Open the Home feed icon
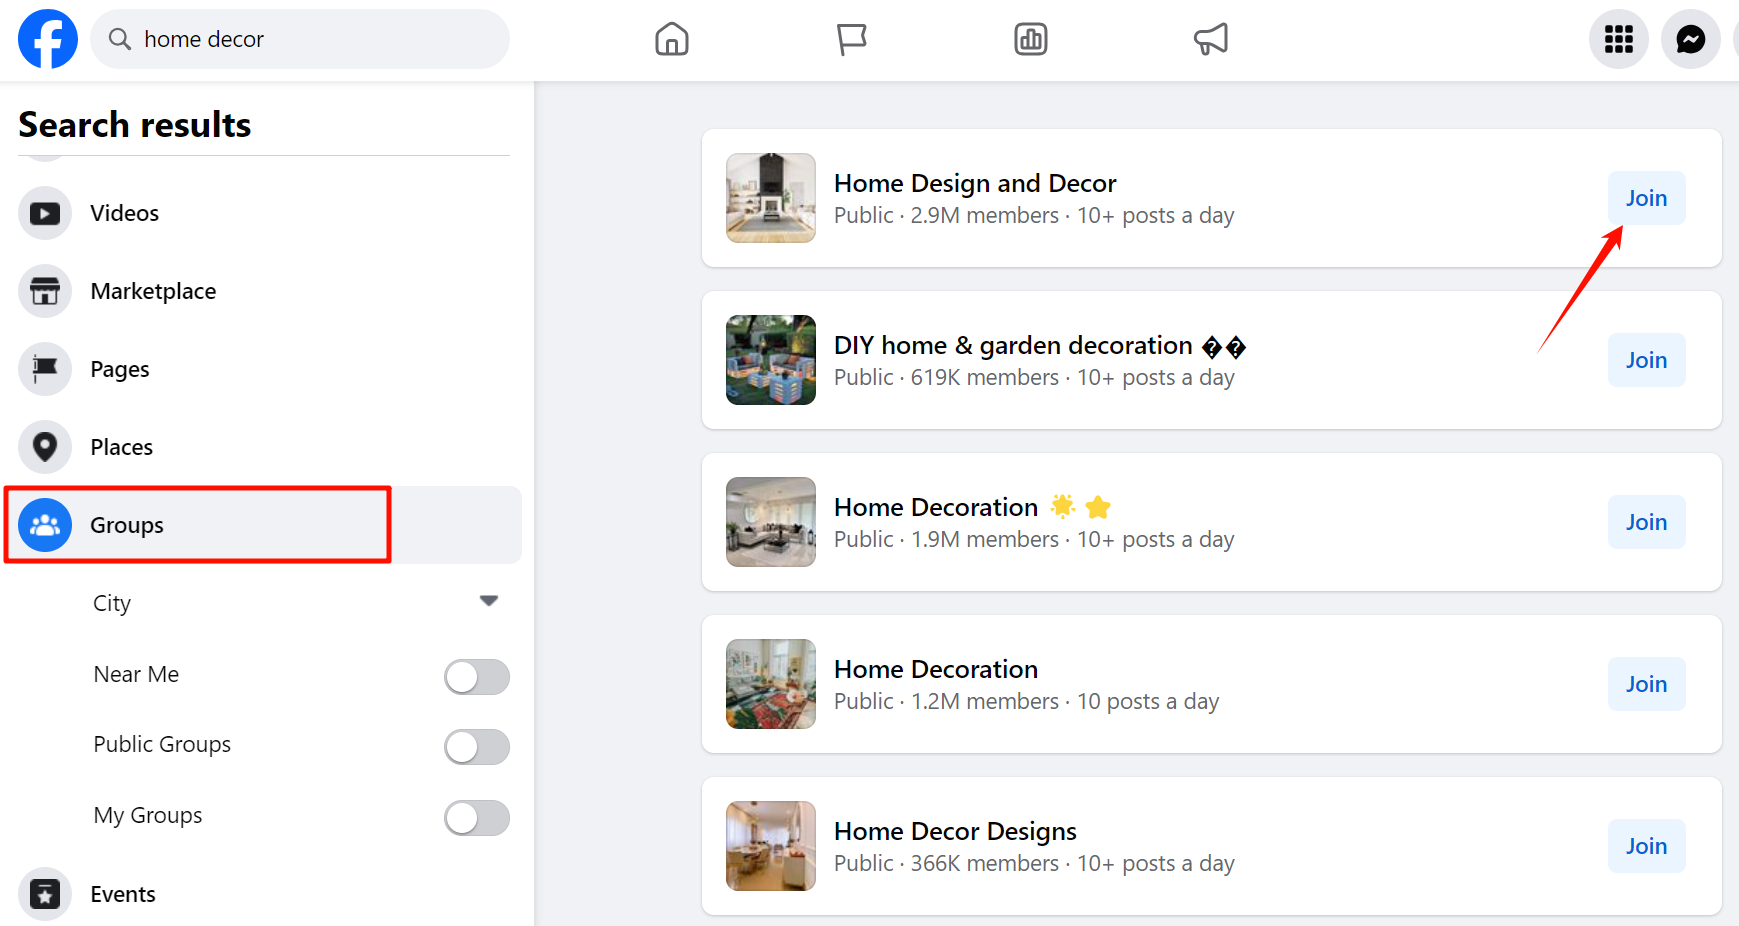 coord(671,39)
